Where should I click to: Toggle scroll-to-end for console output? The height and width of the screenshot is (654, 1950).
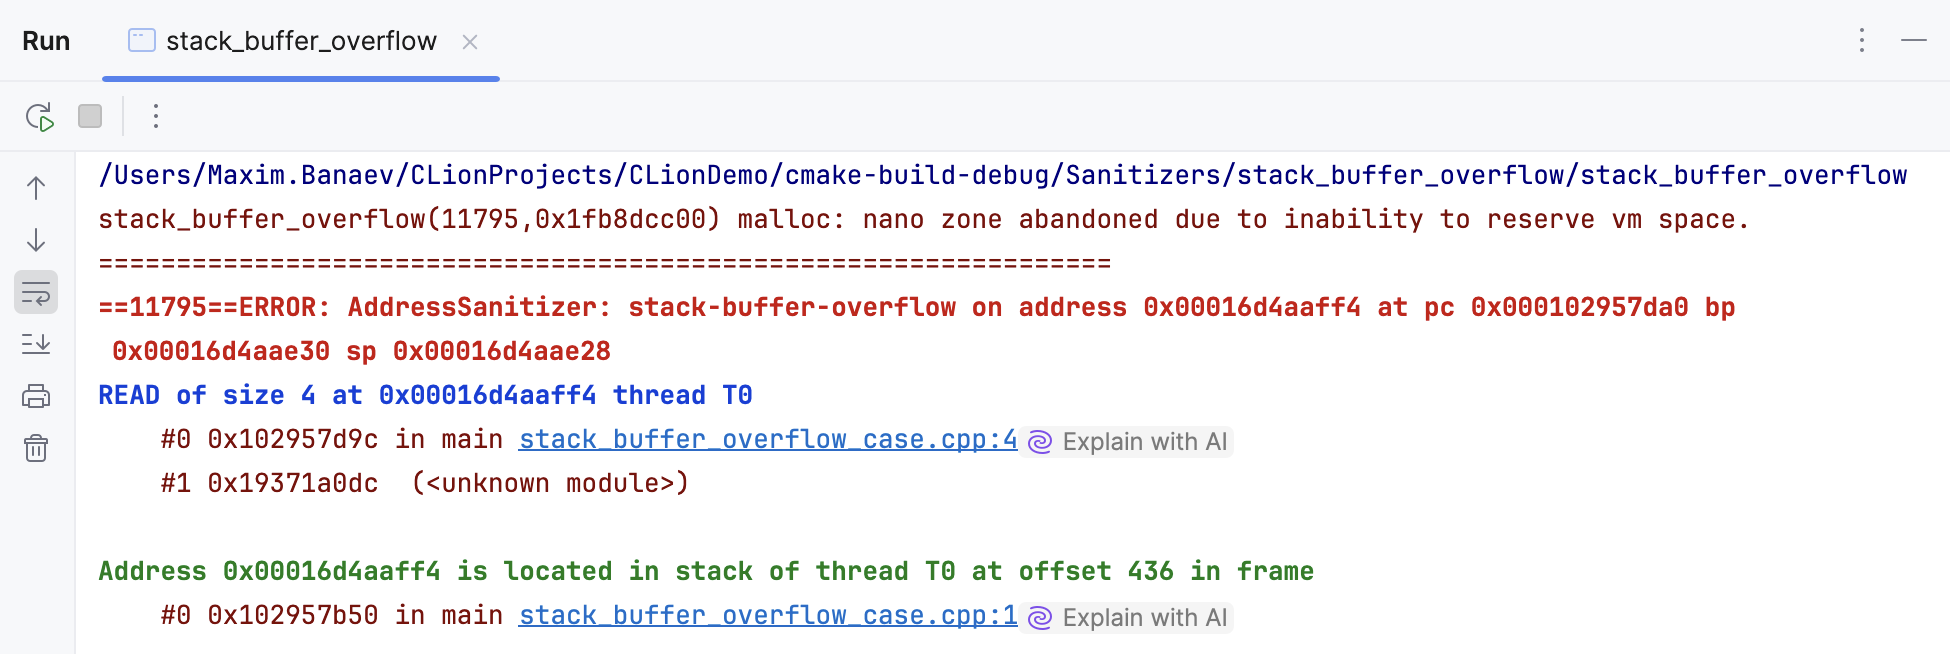point(36,344)
